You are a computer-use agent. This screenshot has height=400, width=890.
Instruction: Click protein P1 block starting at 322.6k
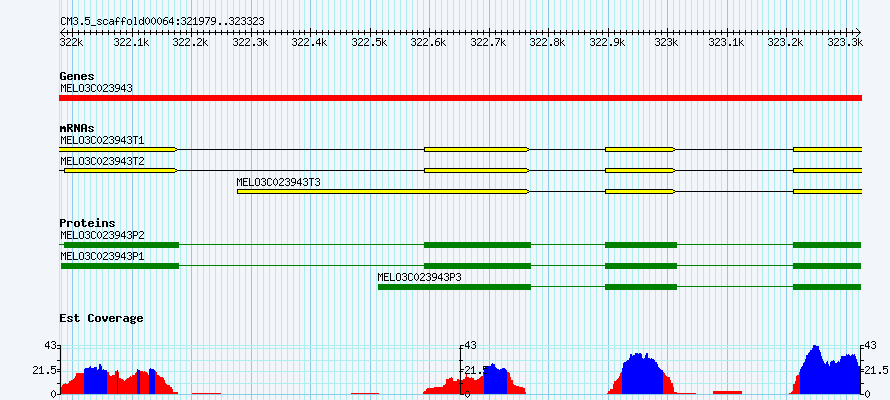[x=477, y=266]
